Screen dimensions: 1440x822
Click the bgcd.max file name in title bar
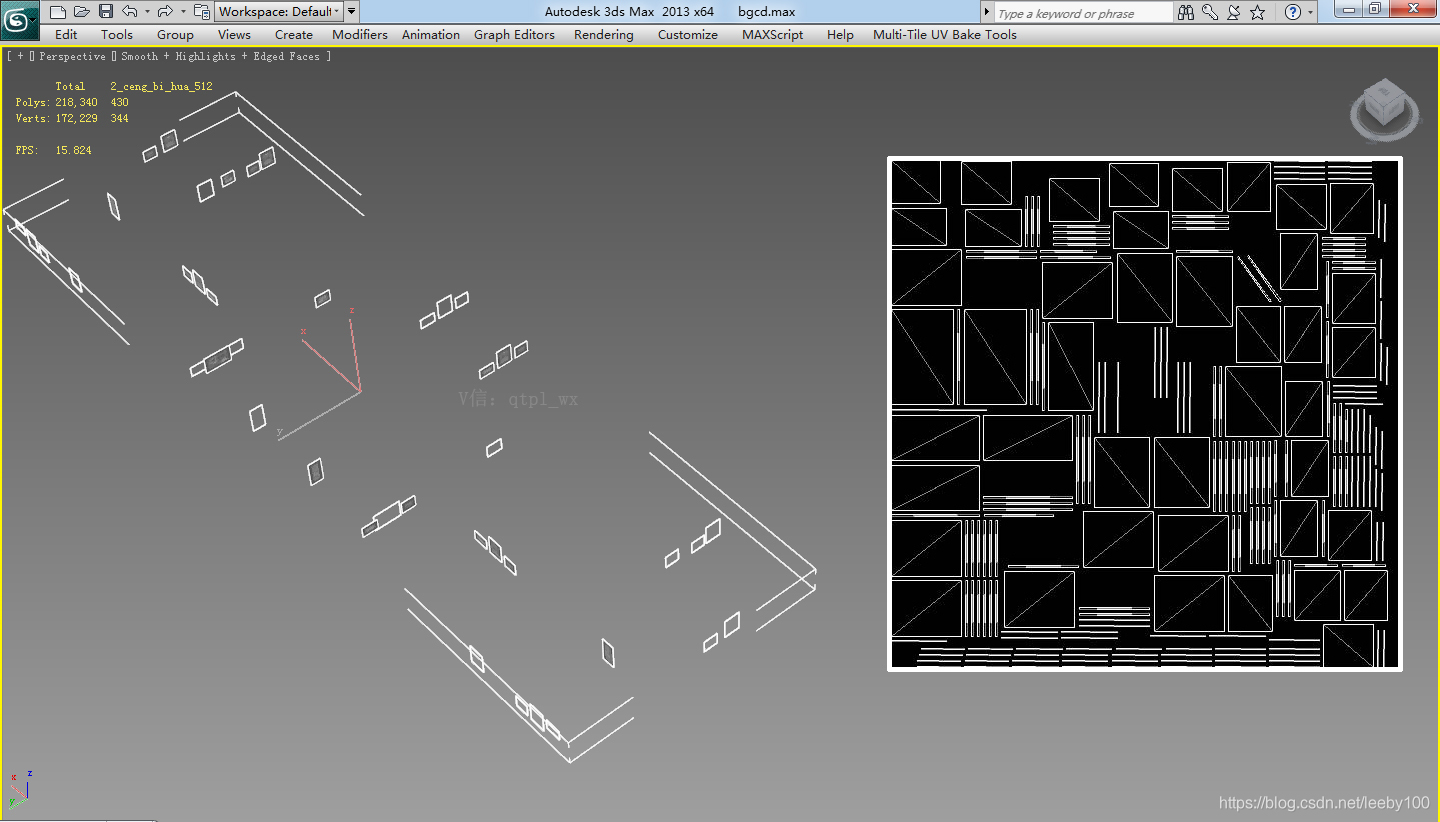tap(767, 12)
